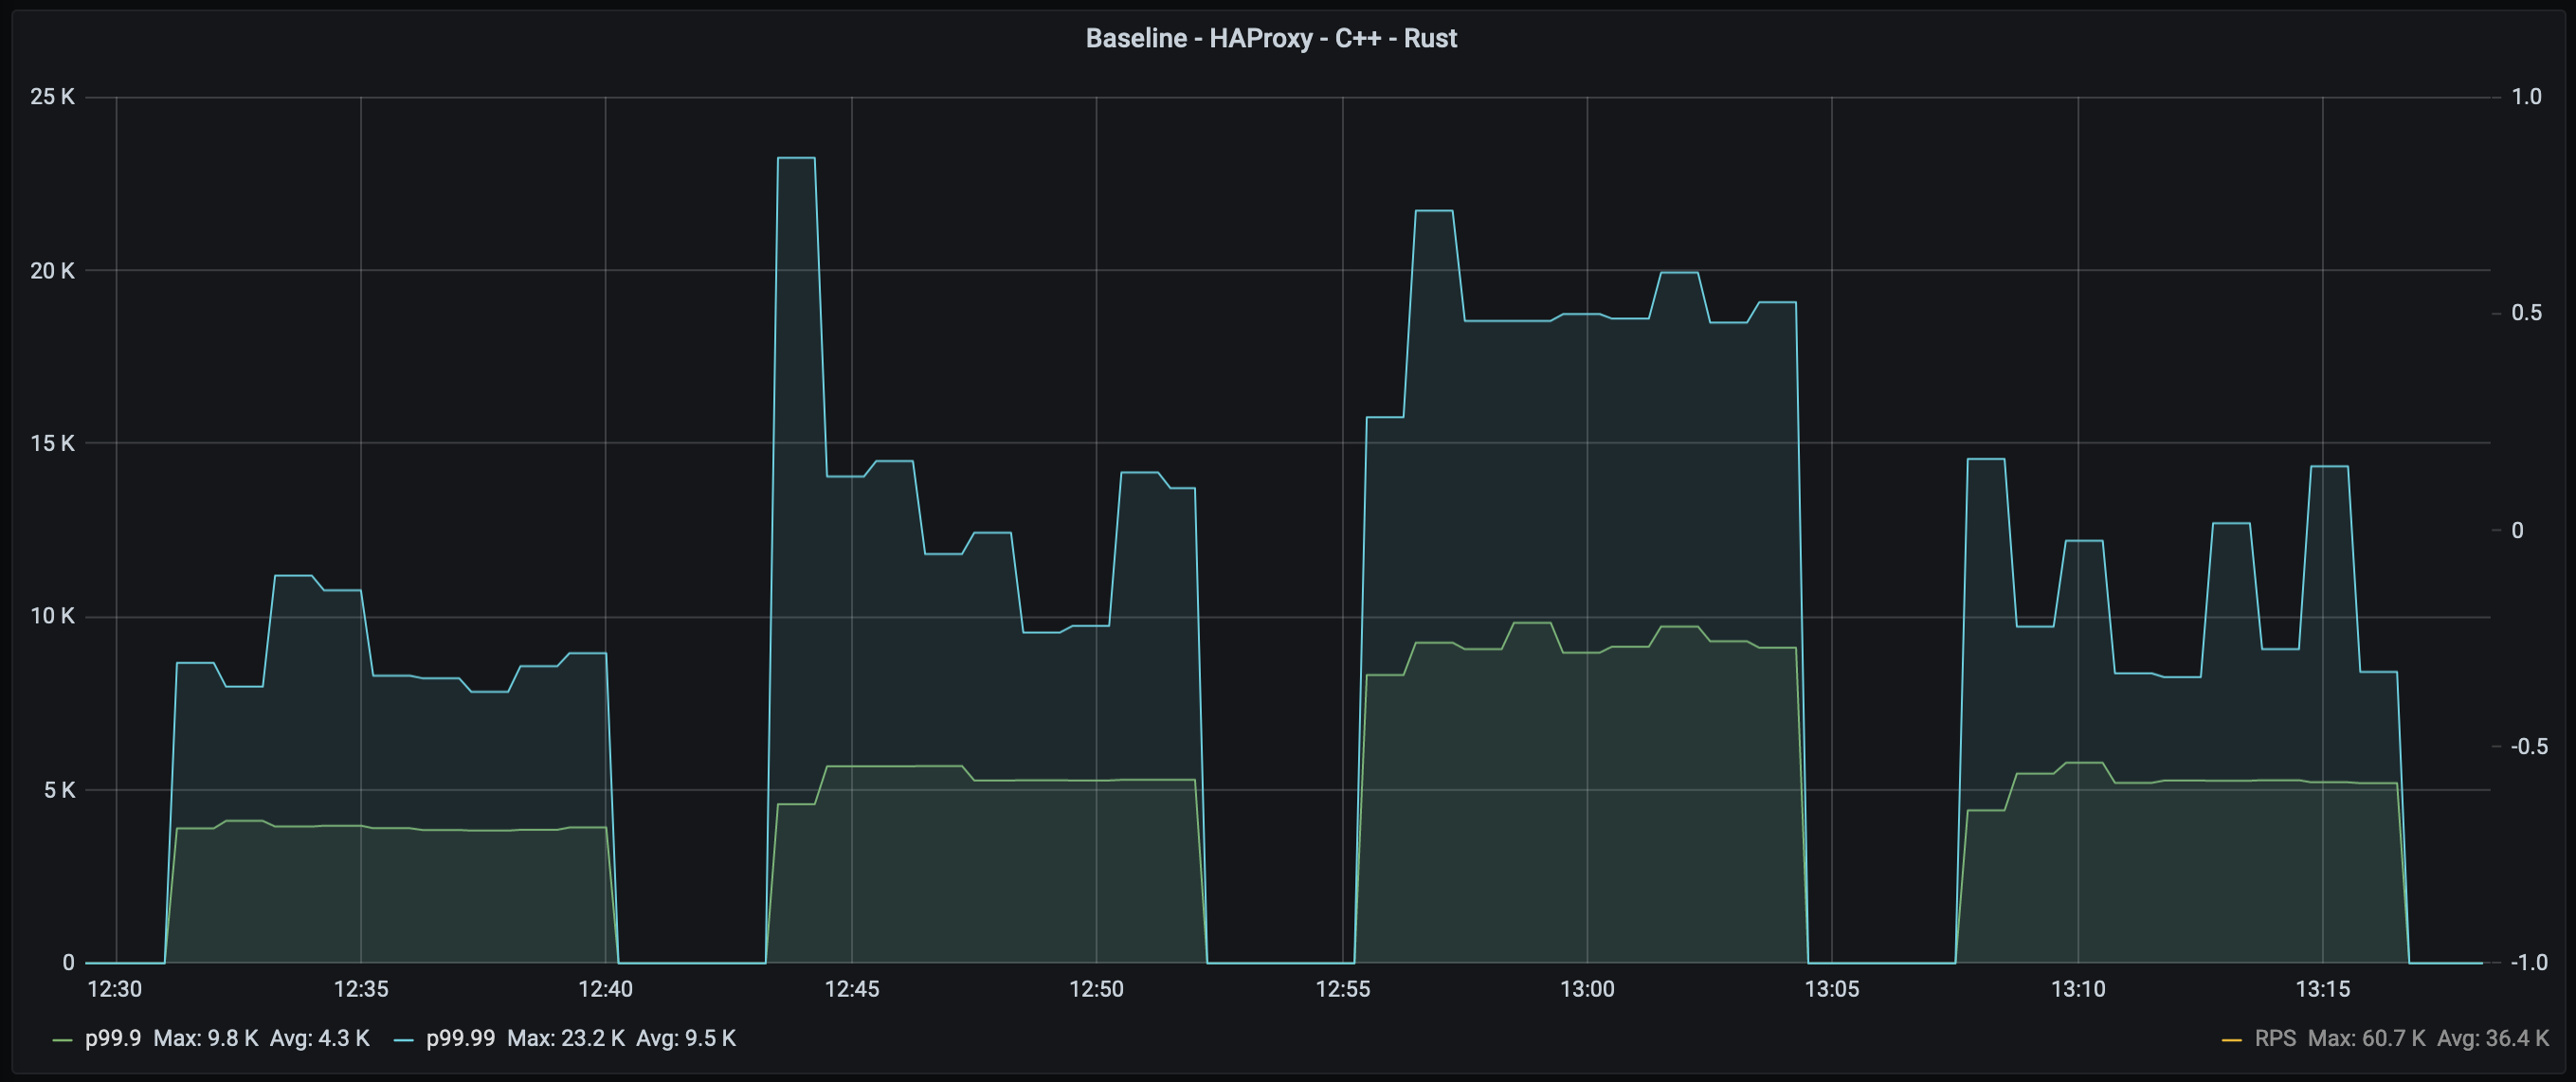Click the tallest p99.99 spike near 12:44
2576x1082 pixels.
(796, 158)
